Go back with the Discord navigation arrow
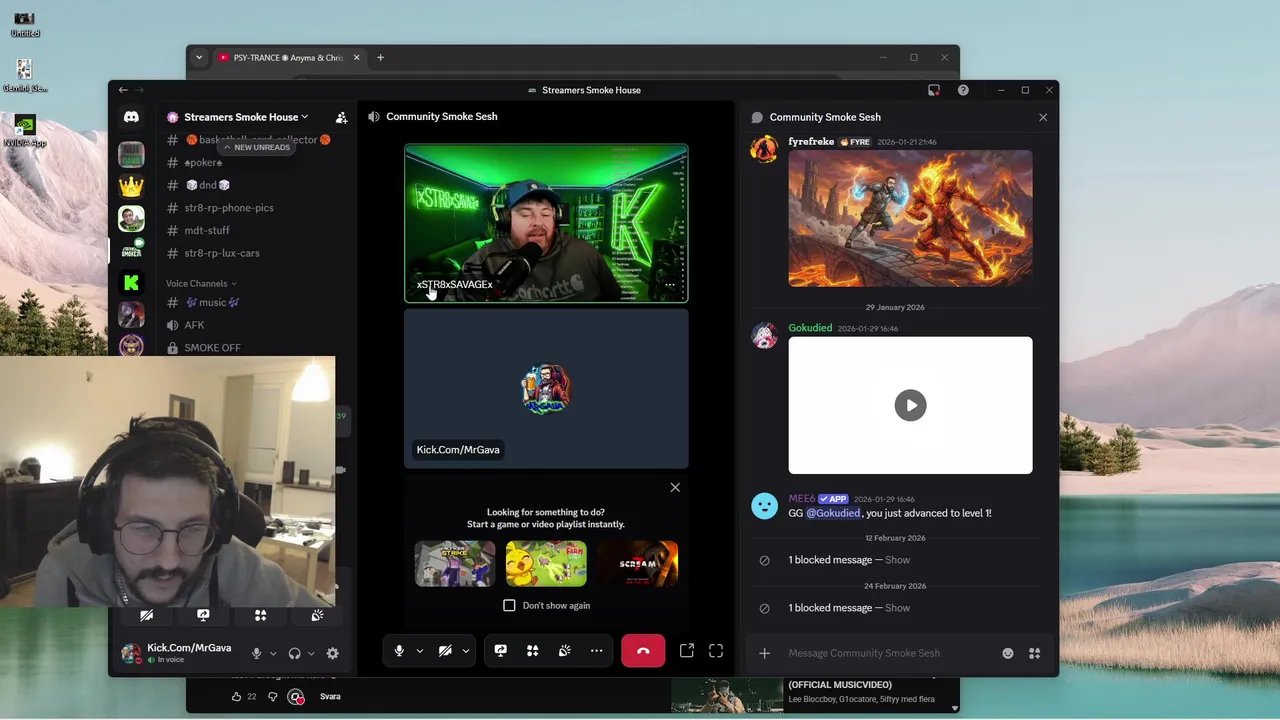Screen dimensions: 1280x720 pyautogui.click(x=123, y=90)
